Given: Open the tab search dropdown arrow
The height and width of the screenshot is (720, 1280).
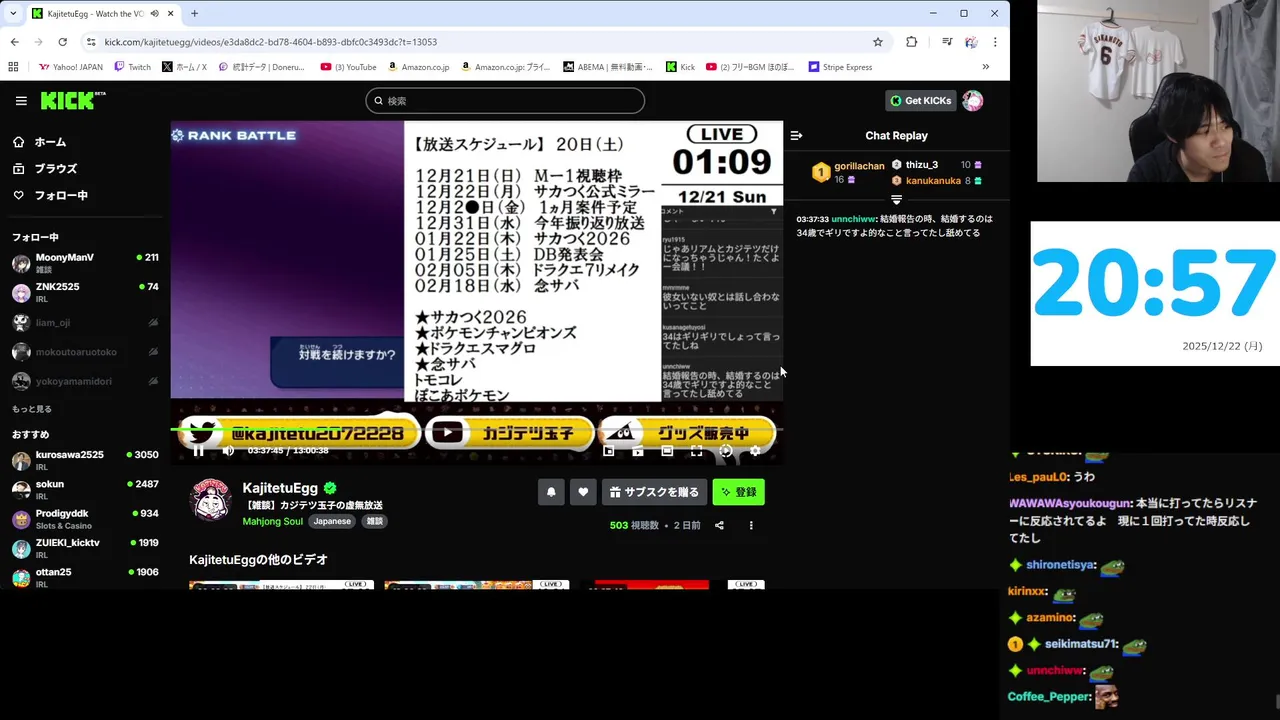Looking at the screenshot, I should [13, 14].
